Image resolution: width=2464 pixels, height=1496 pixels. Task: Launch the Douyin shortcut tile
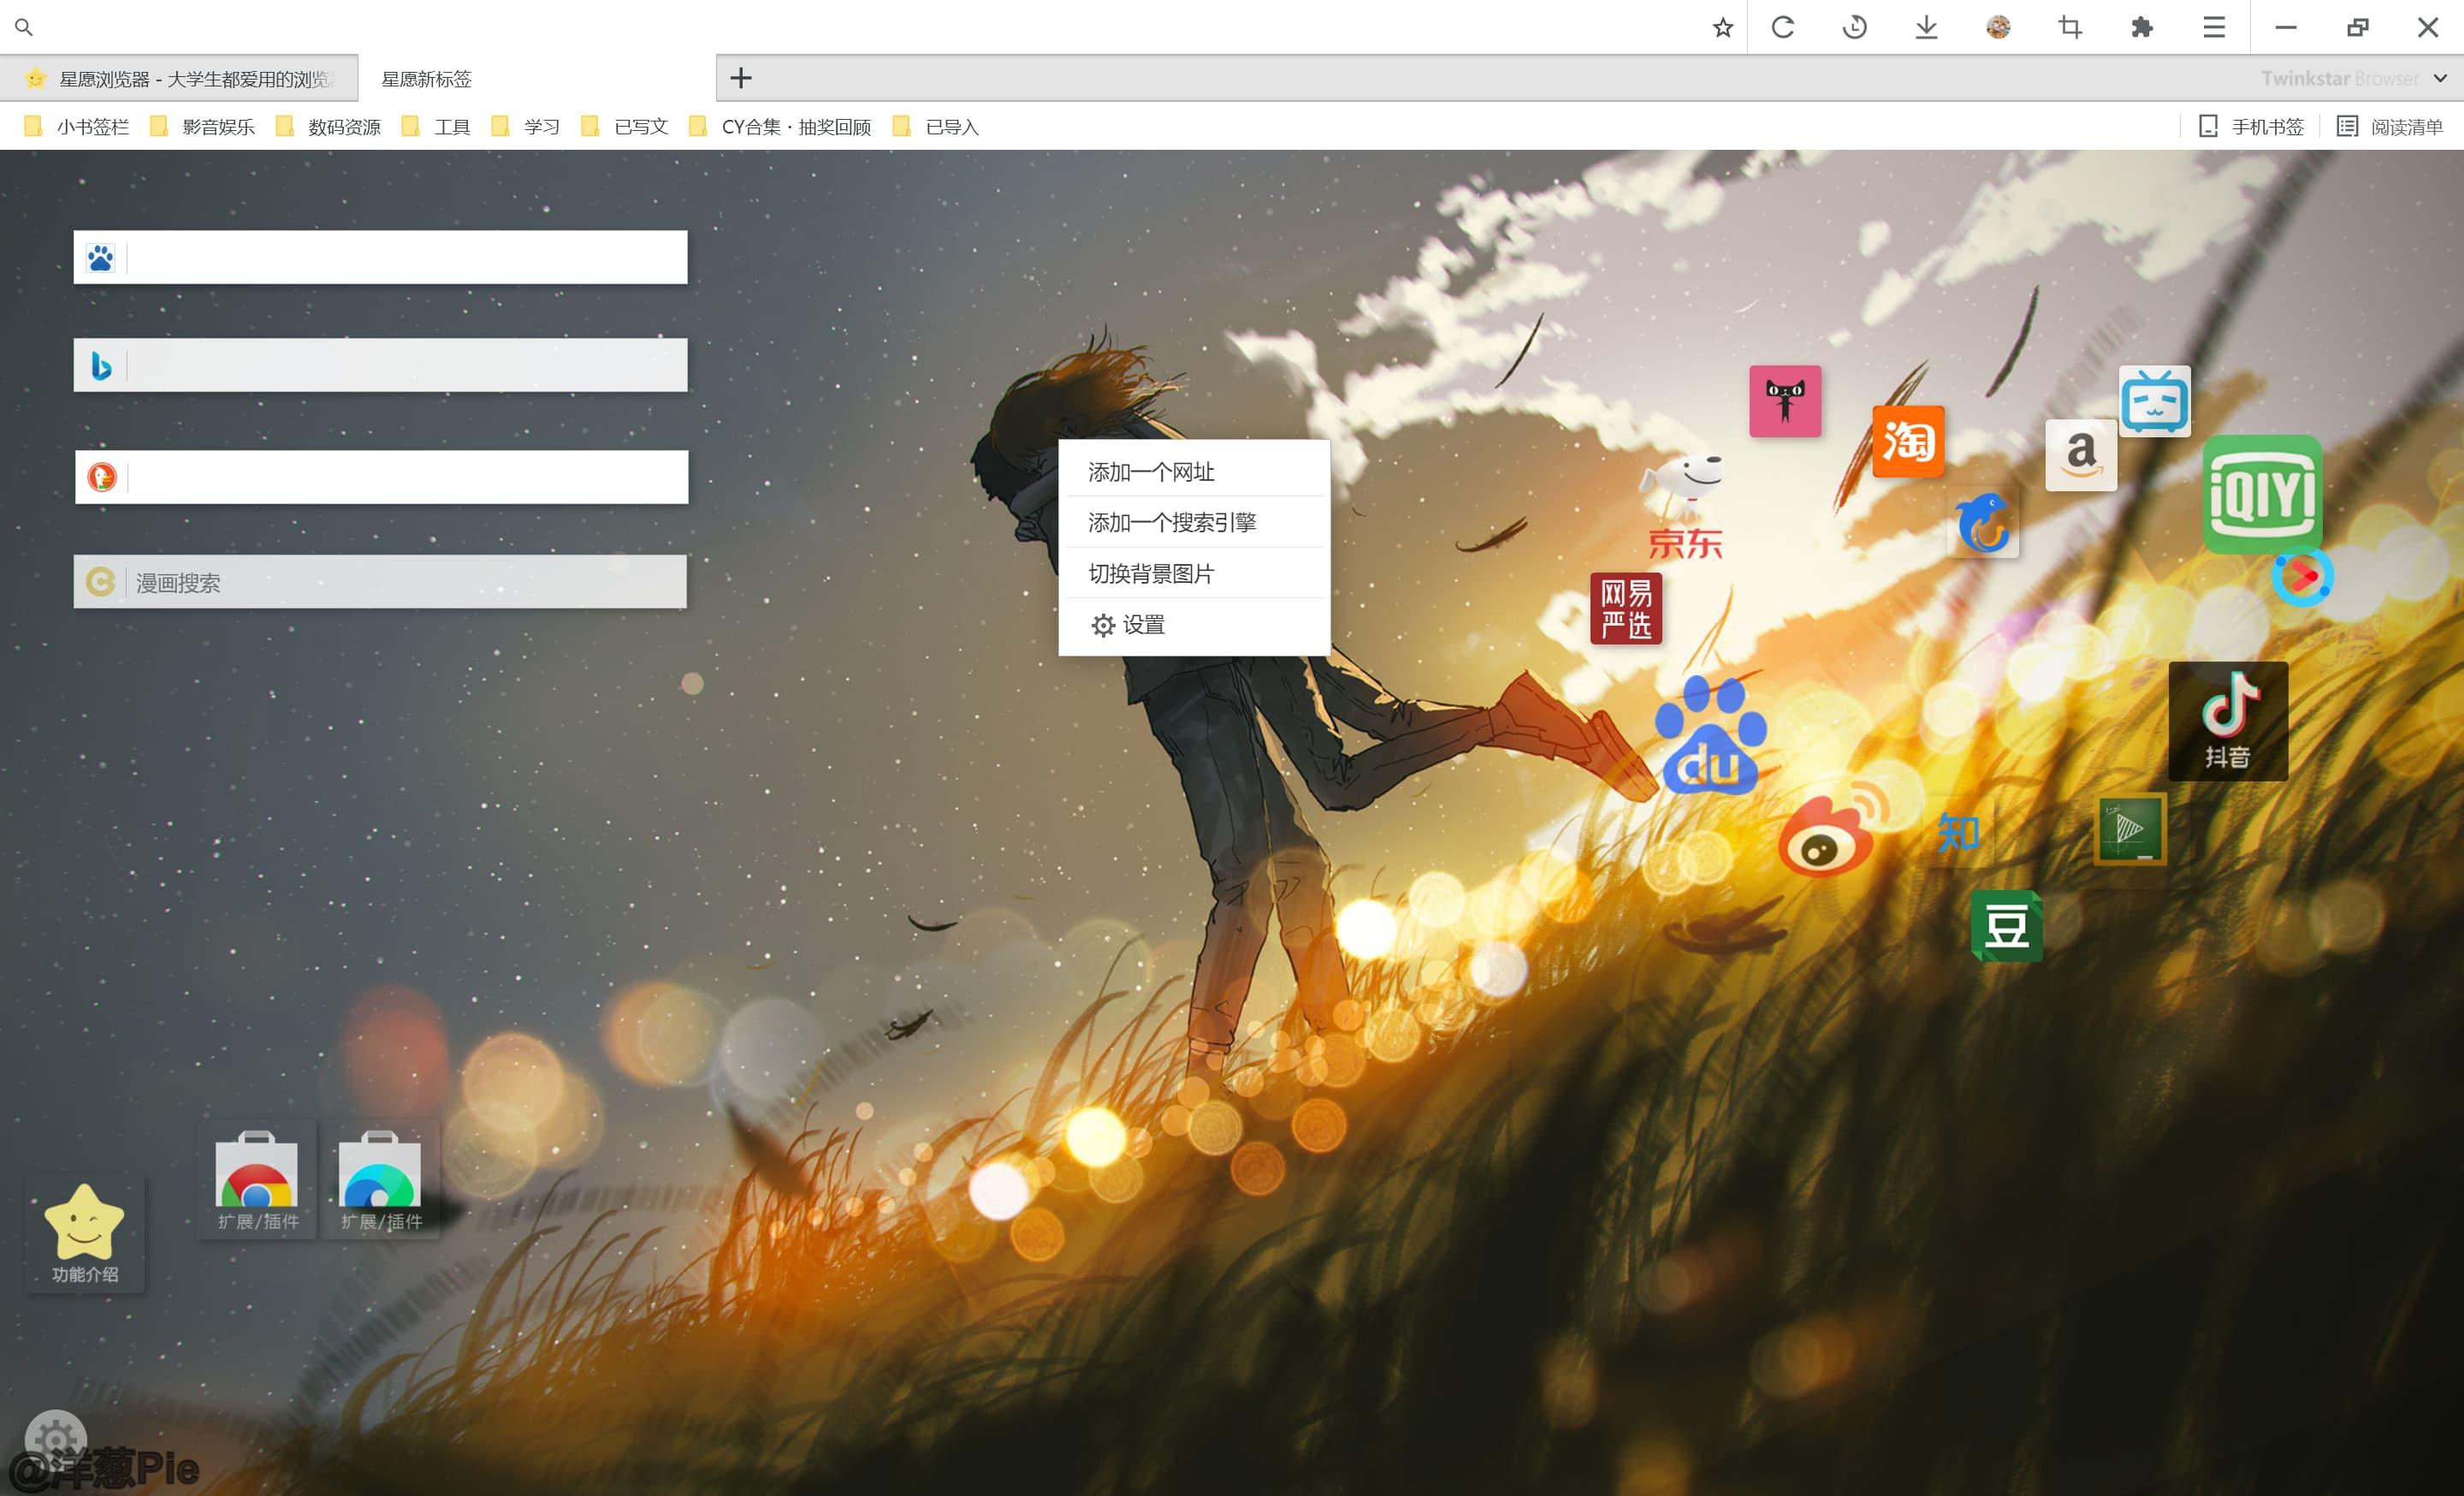tap(2228, 721)
